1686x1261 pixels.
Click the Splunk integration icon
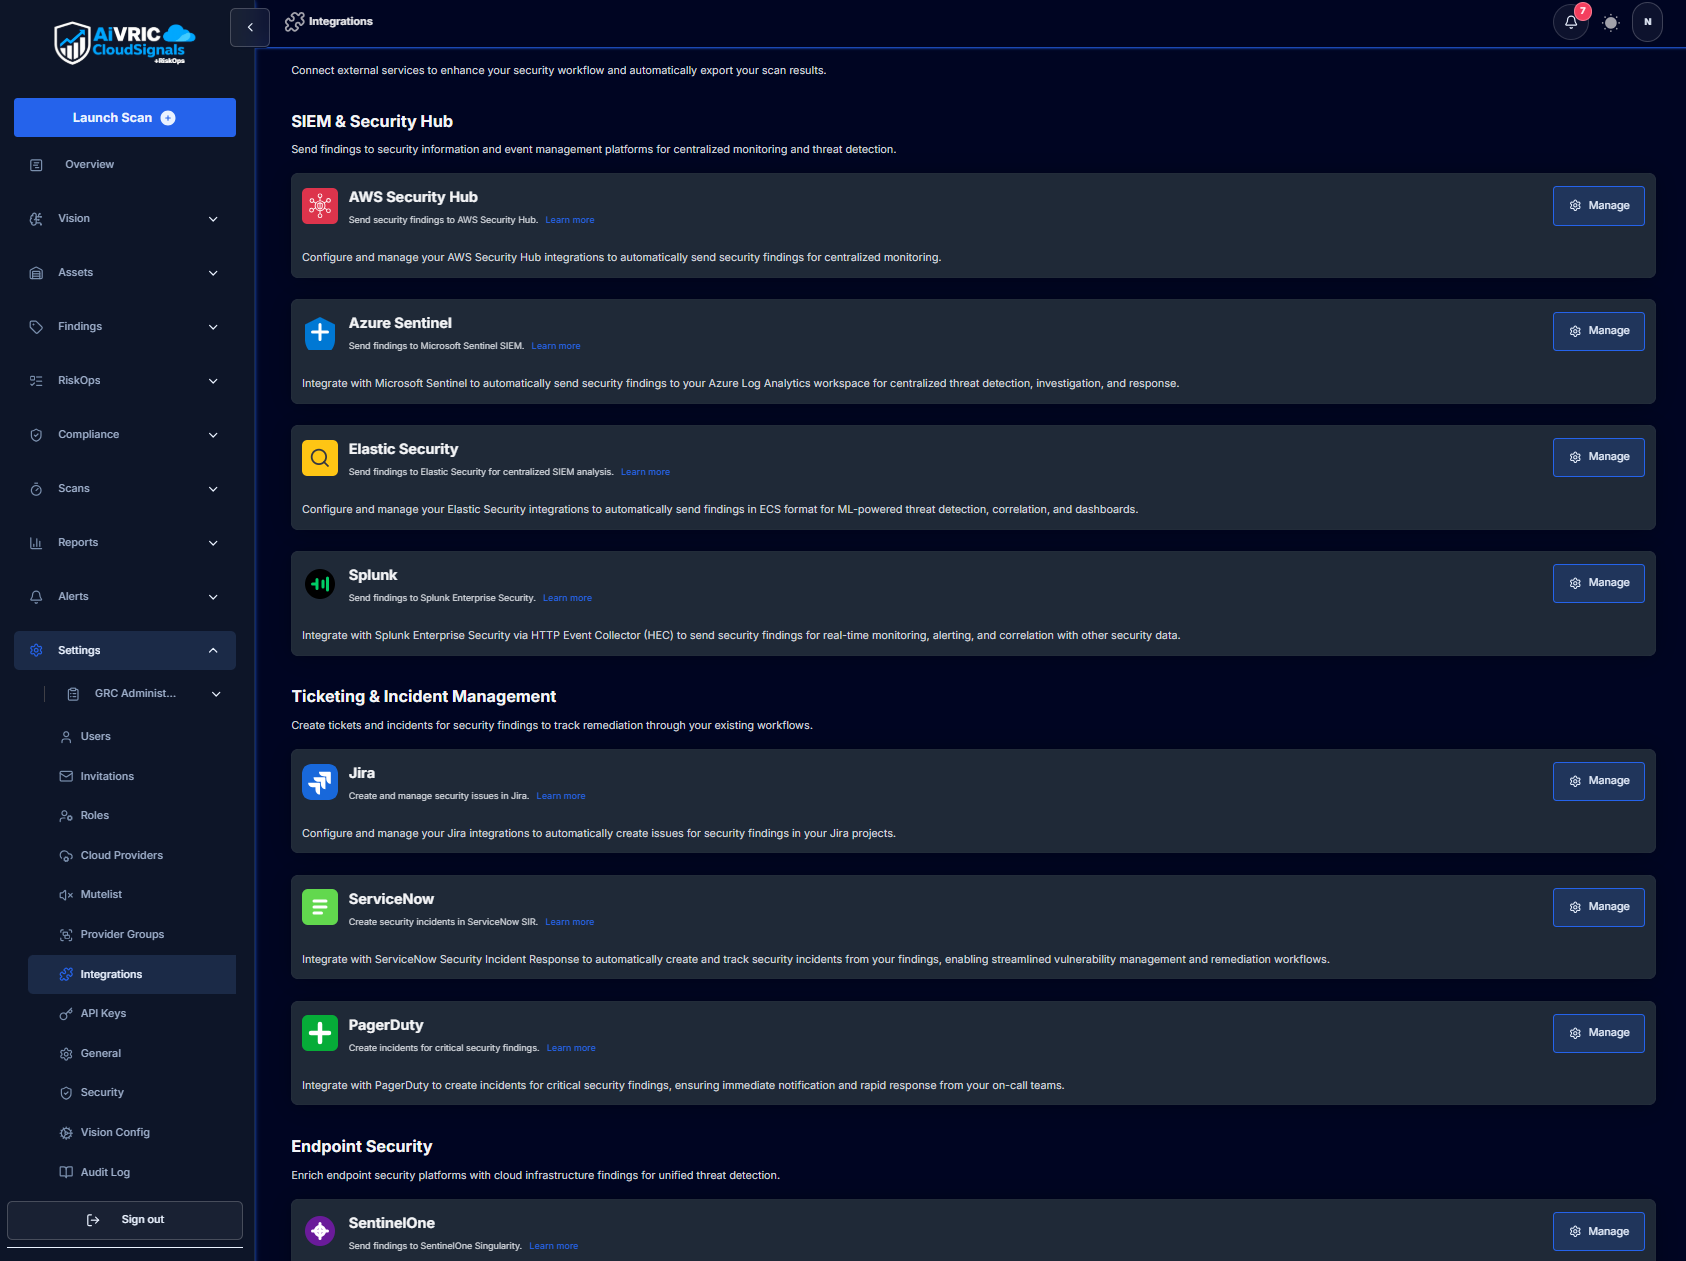click(x=320, y=584)
